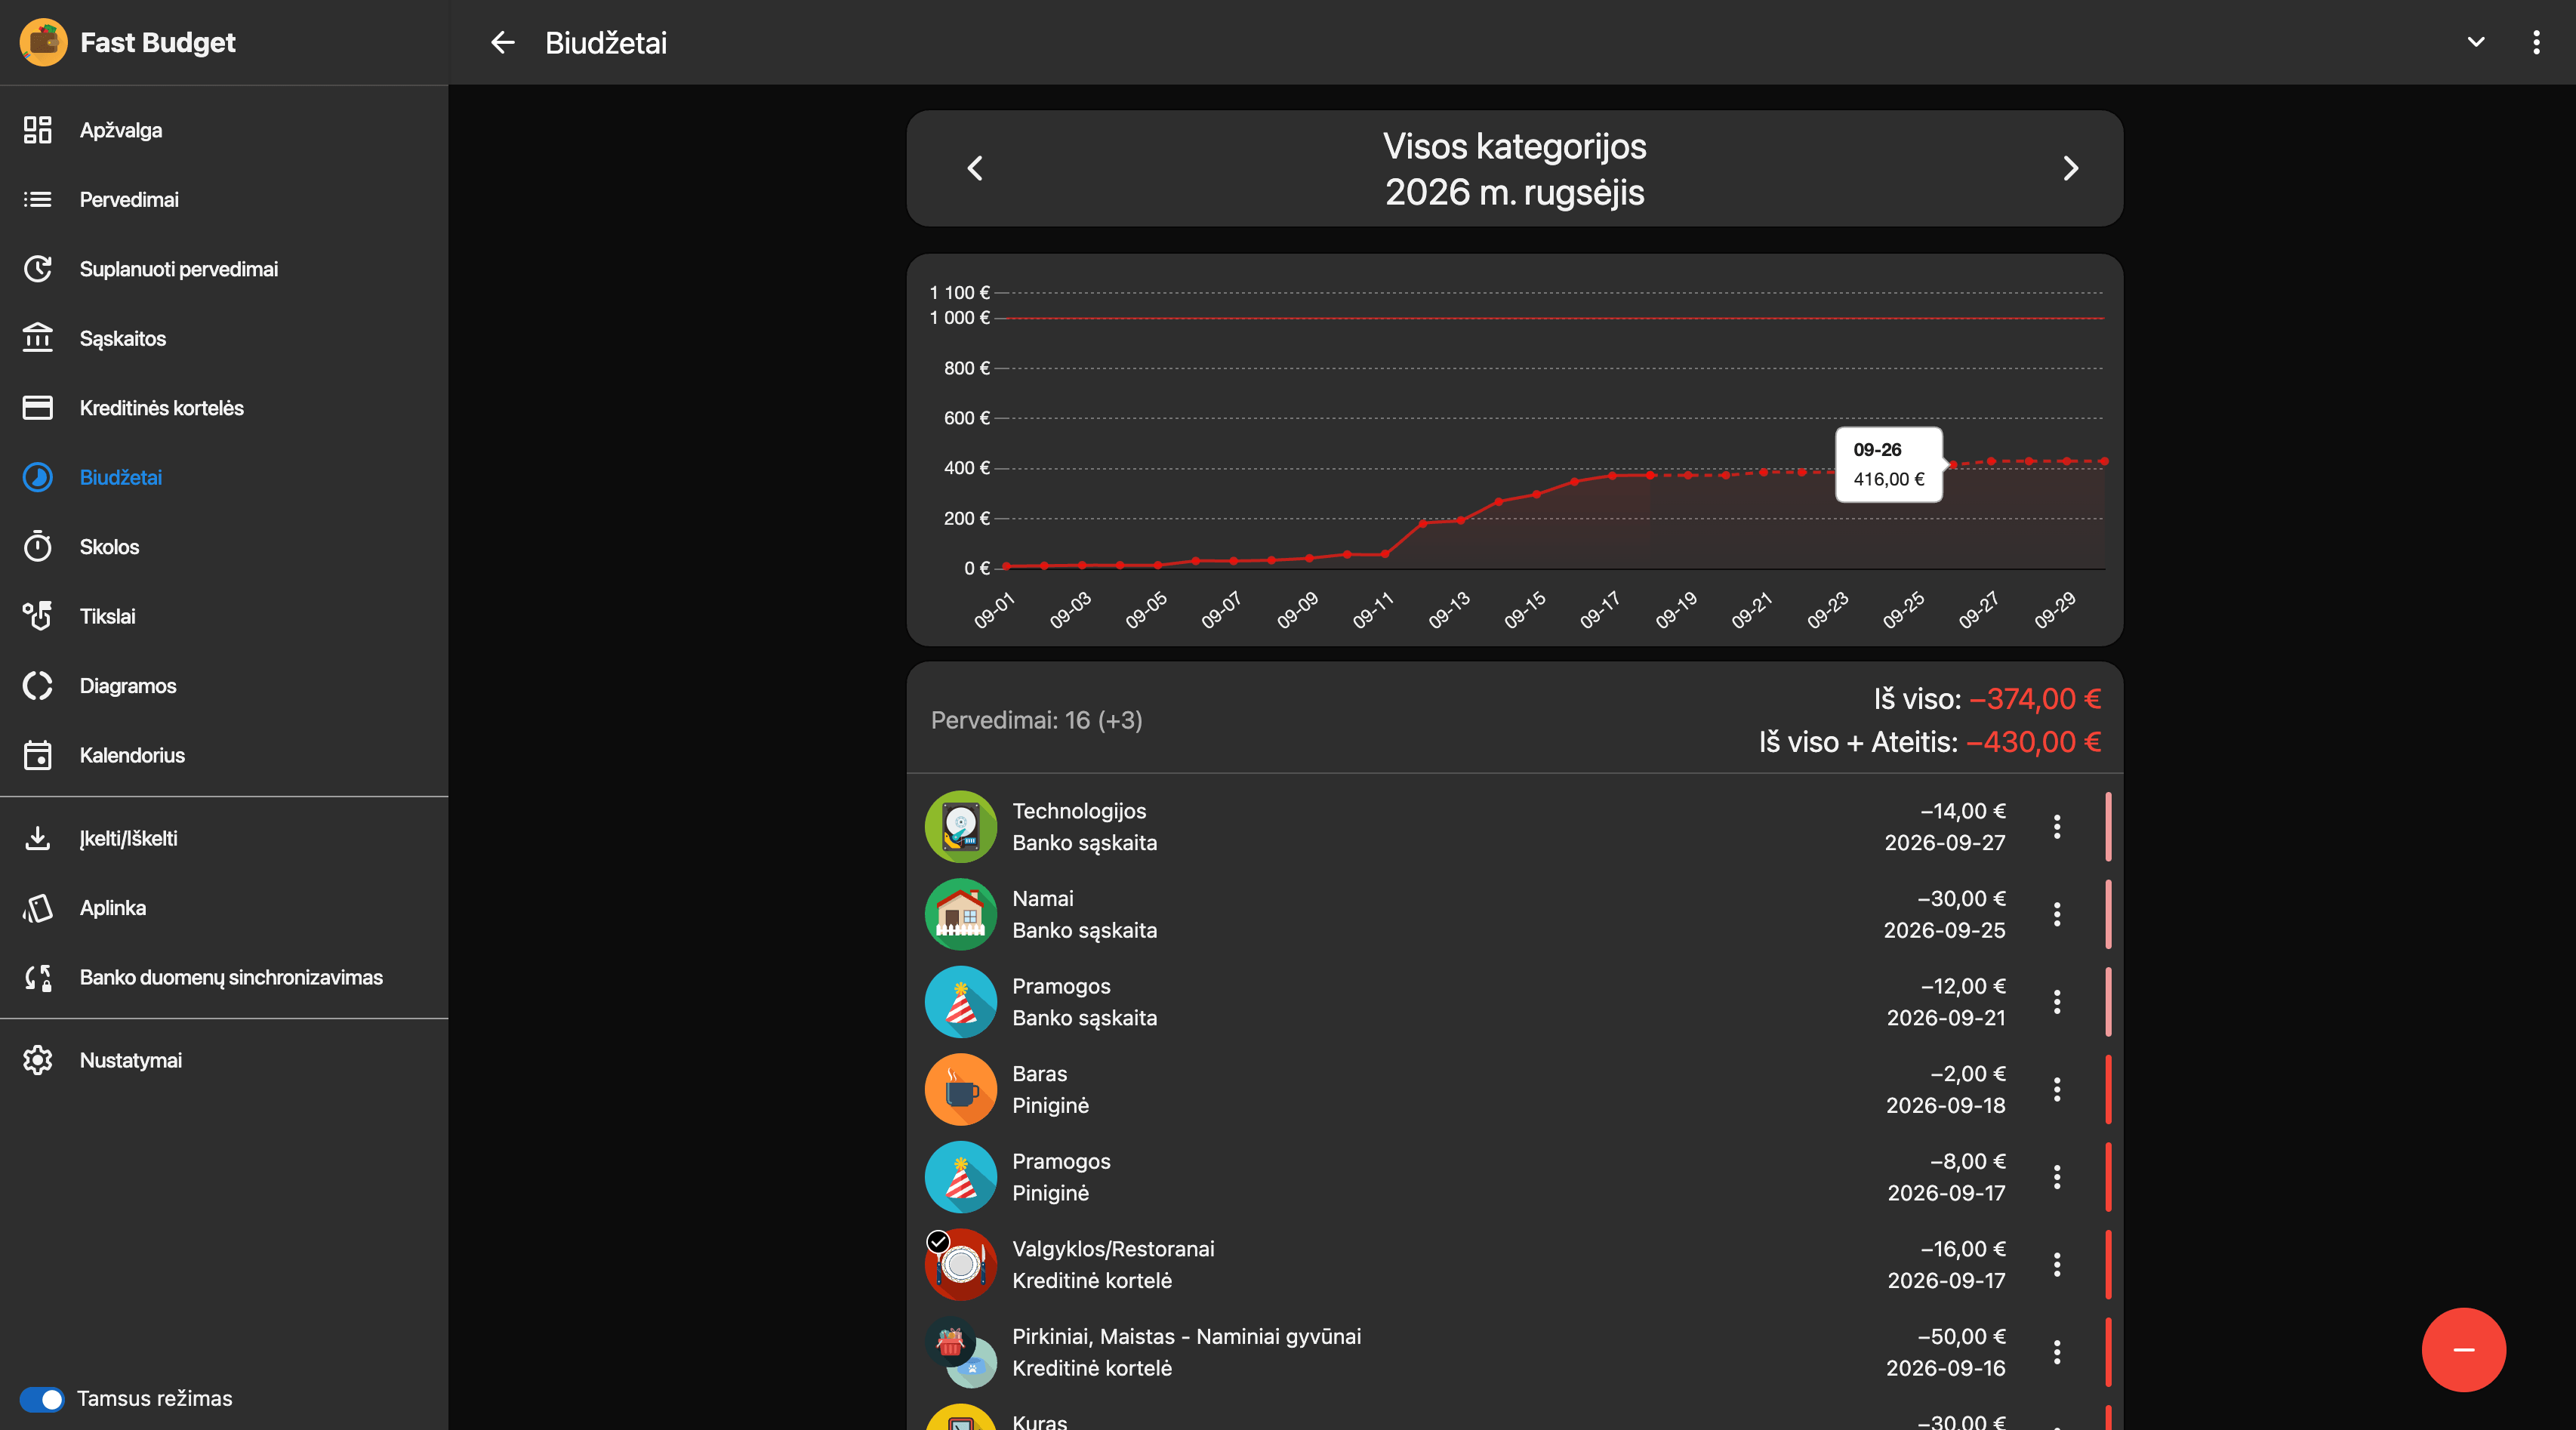Viewport: 2576px width, 1430px height.
Task: Open options for Technologijos transaction
Action: tap(2057, 827)
